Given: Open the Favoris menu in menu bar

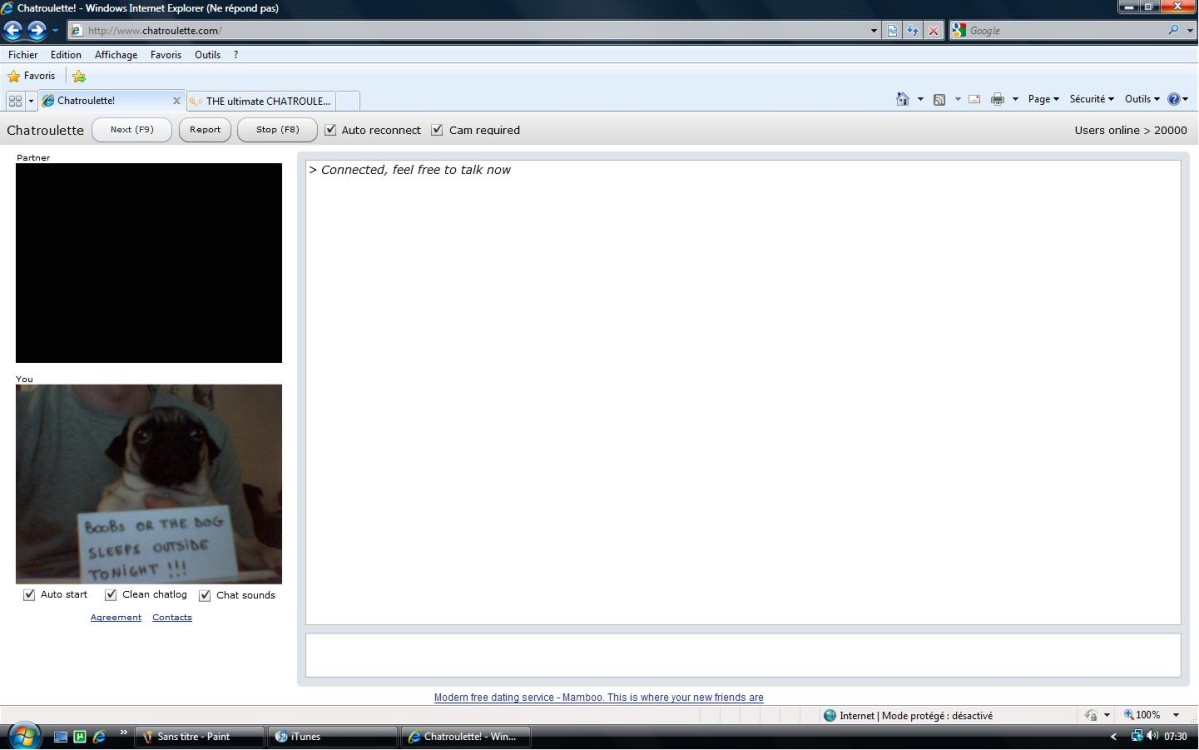Looking at the screenshot, I should tap(166, 55).
